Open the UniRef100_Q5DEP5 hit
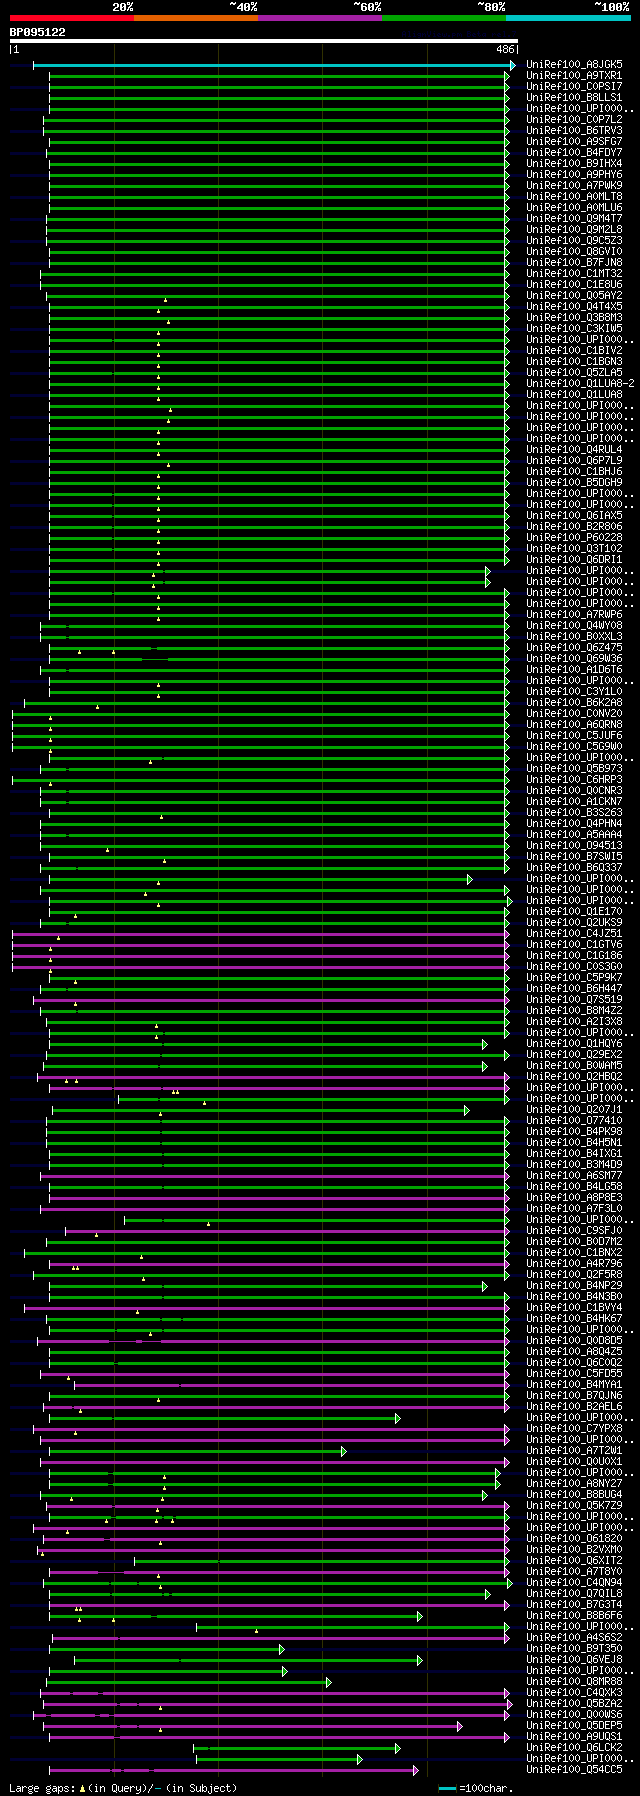The height and width of the screenshot is (1796, 640). (x=574, y=1726)
